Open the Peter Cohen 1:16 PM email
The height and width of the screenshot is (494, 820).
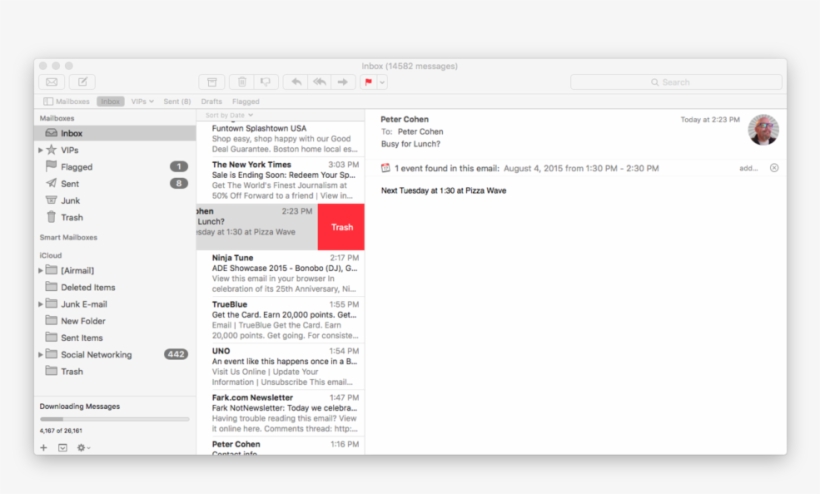(281, 446)
